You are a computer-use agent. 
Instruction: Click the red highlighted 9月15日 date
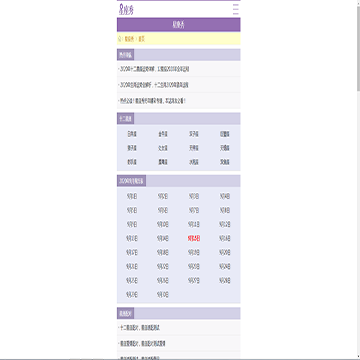[x=194, y=238]
